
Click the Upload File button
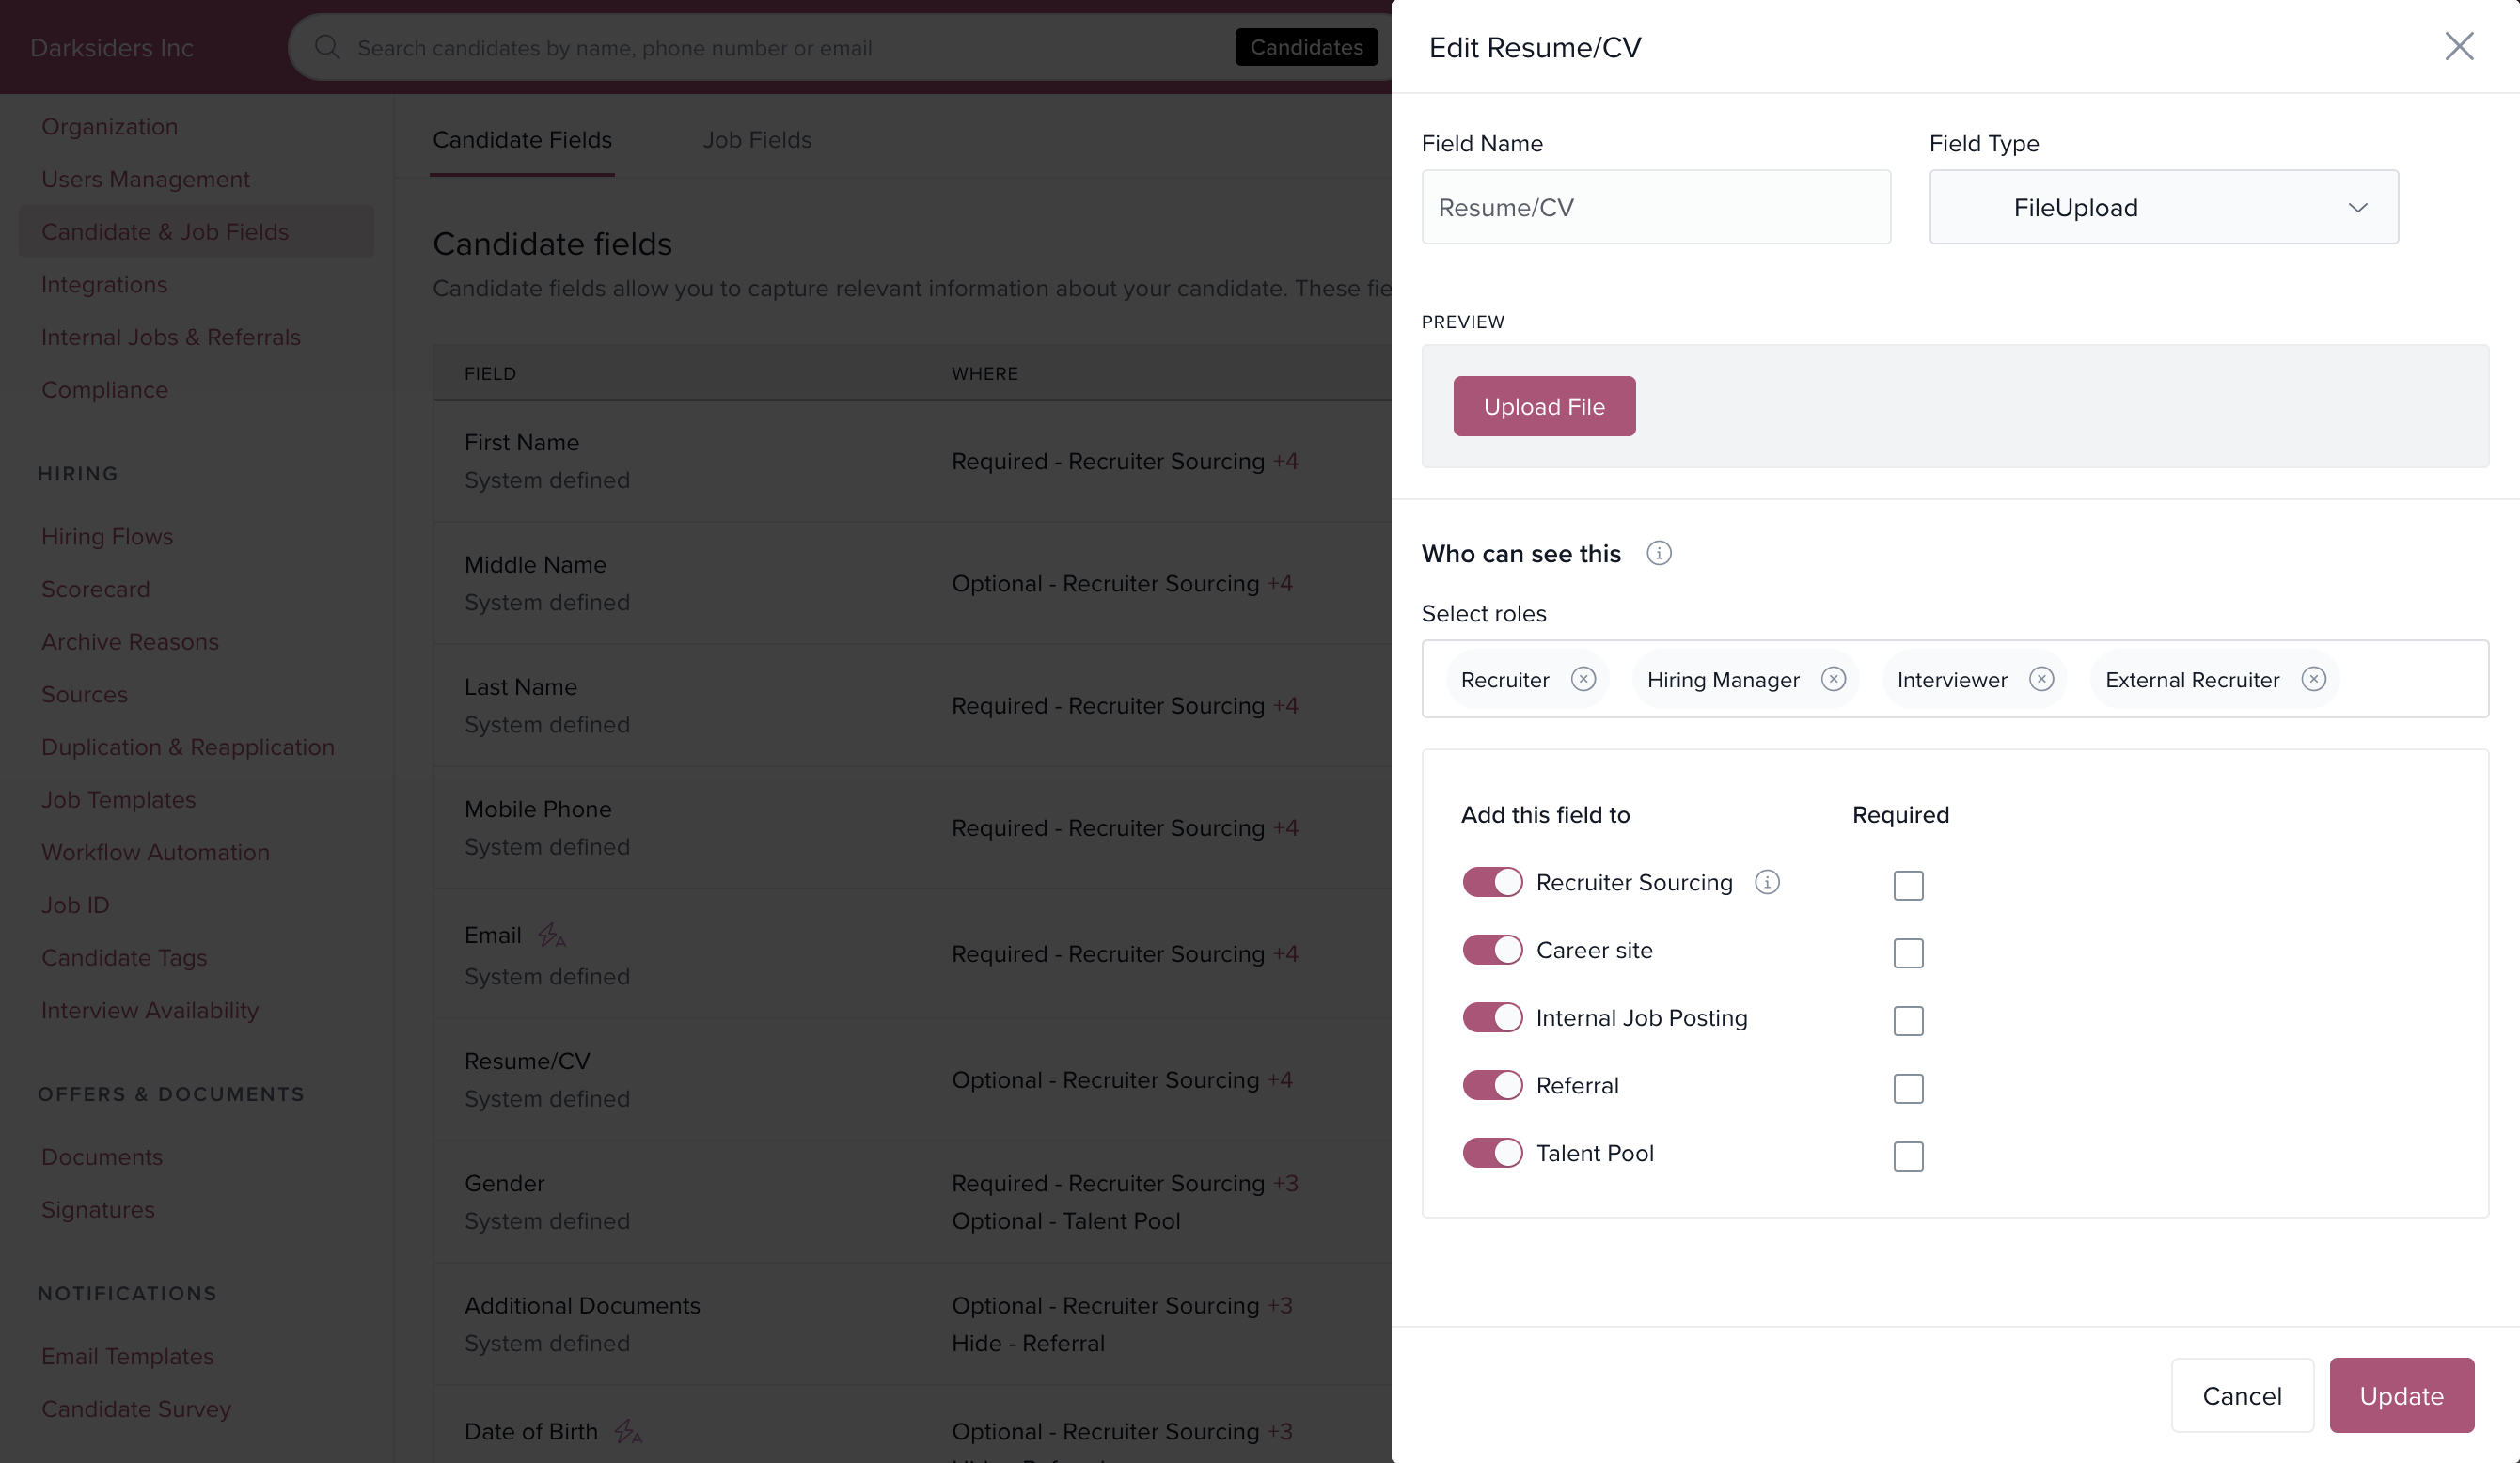1544,406
